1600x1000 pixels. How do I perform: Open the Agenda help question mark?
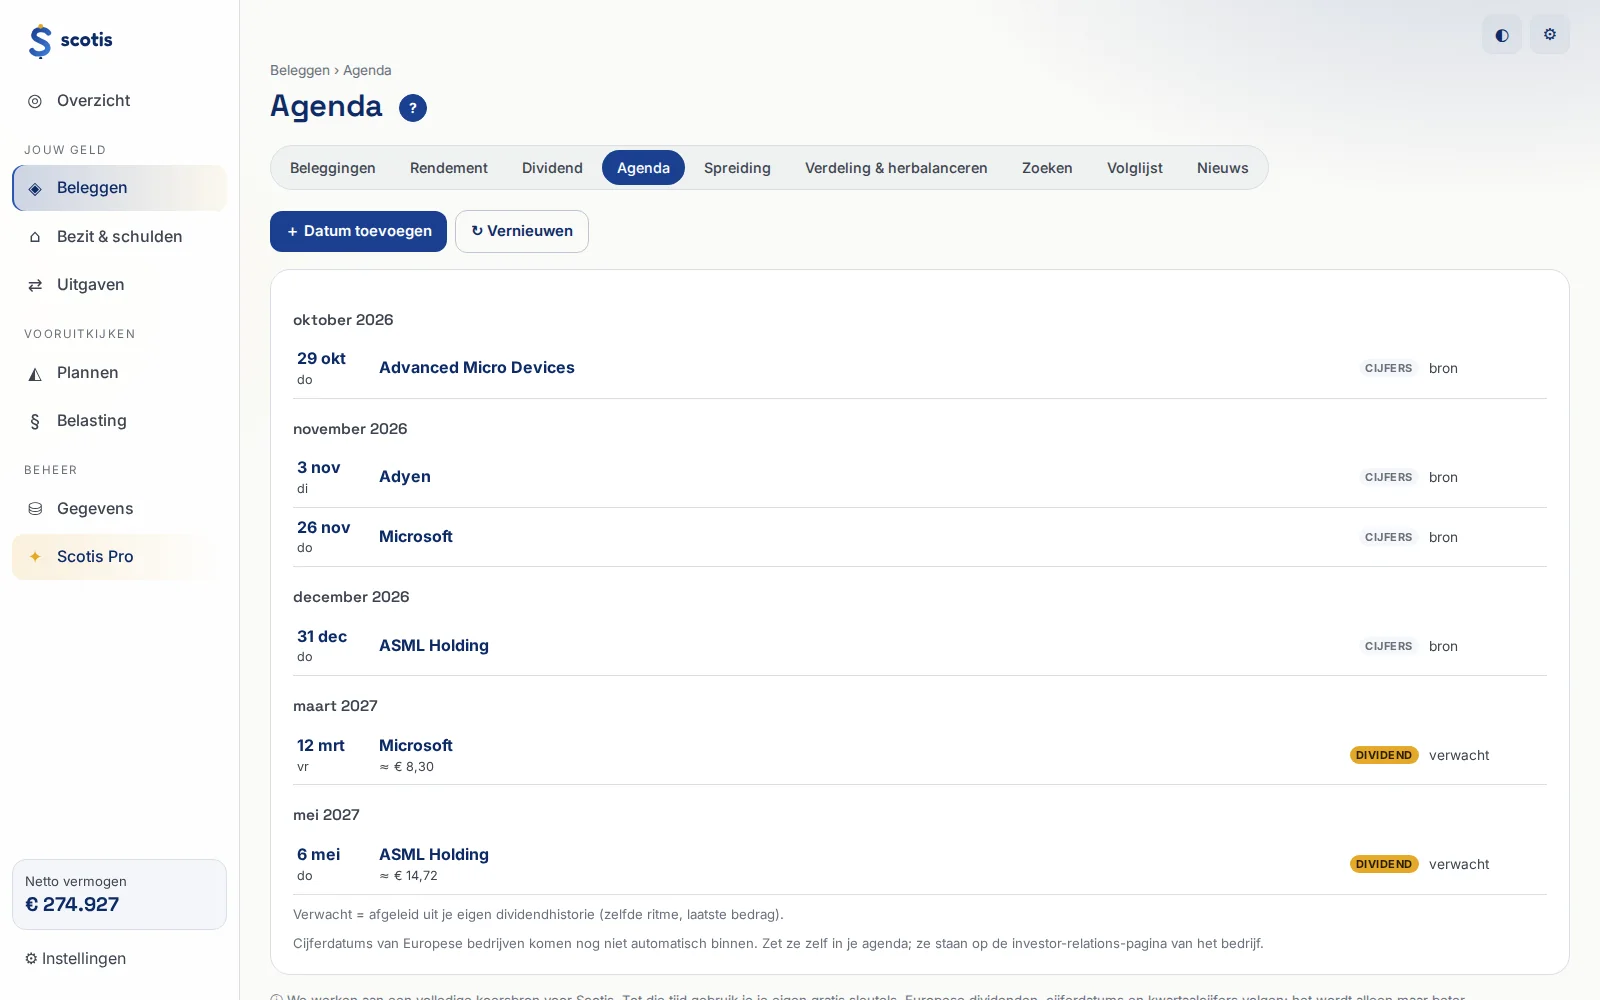point(413,108)
